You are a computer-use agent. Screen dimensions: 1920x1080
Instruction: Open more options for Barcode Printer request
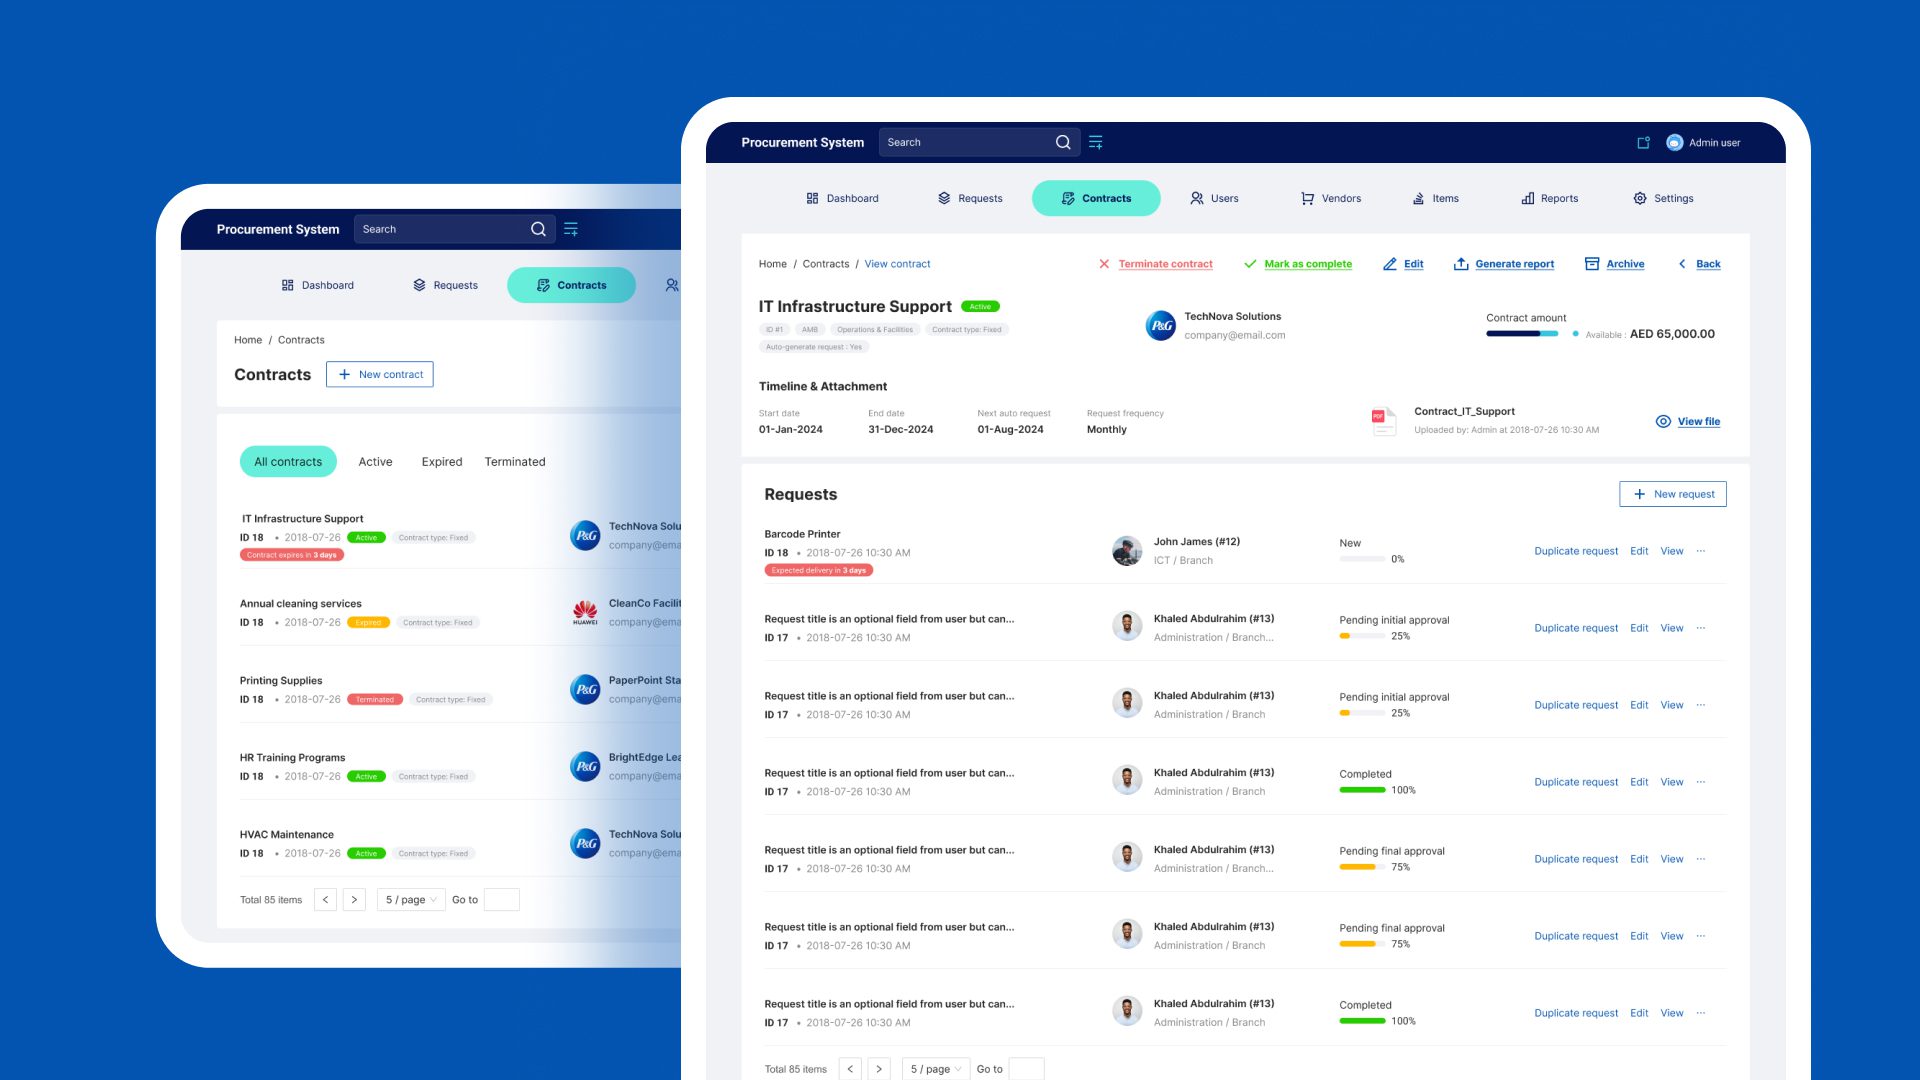(1701, 551)
